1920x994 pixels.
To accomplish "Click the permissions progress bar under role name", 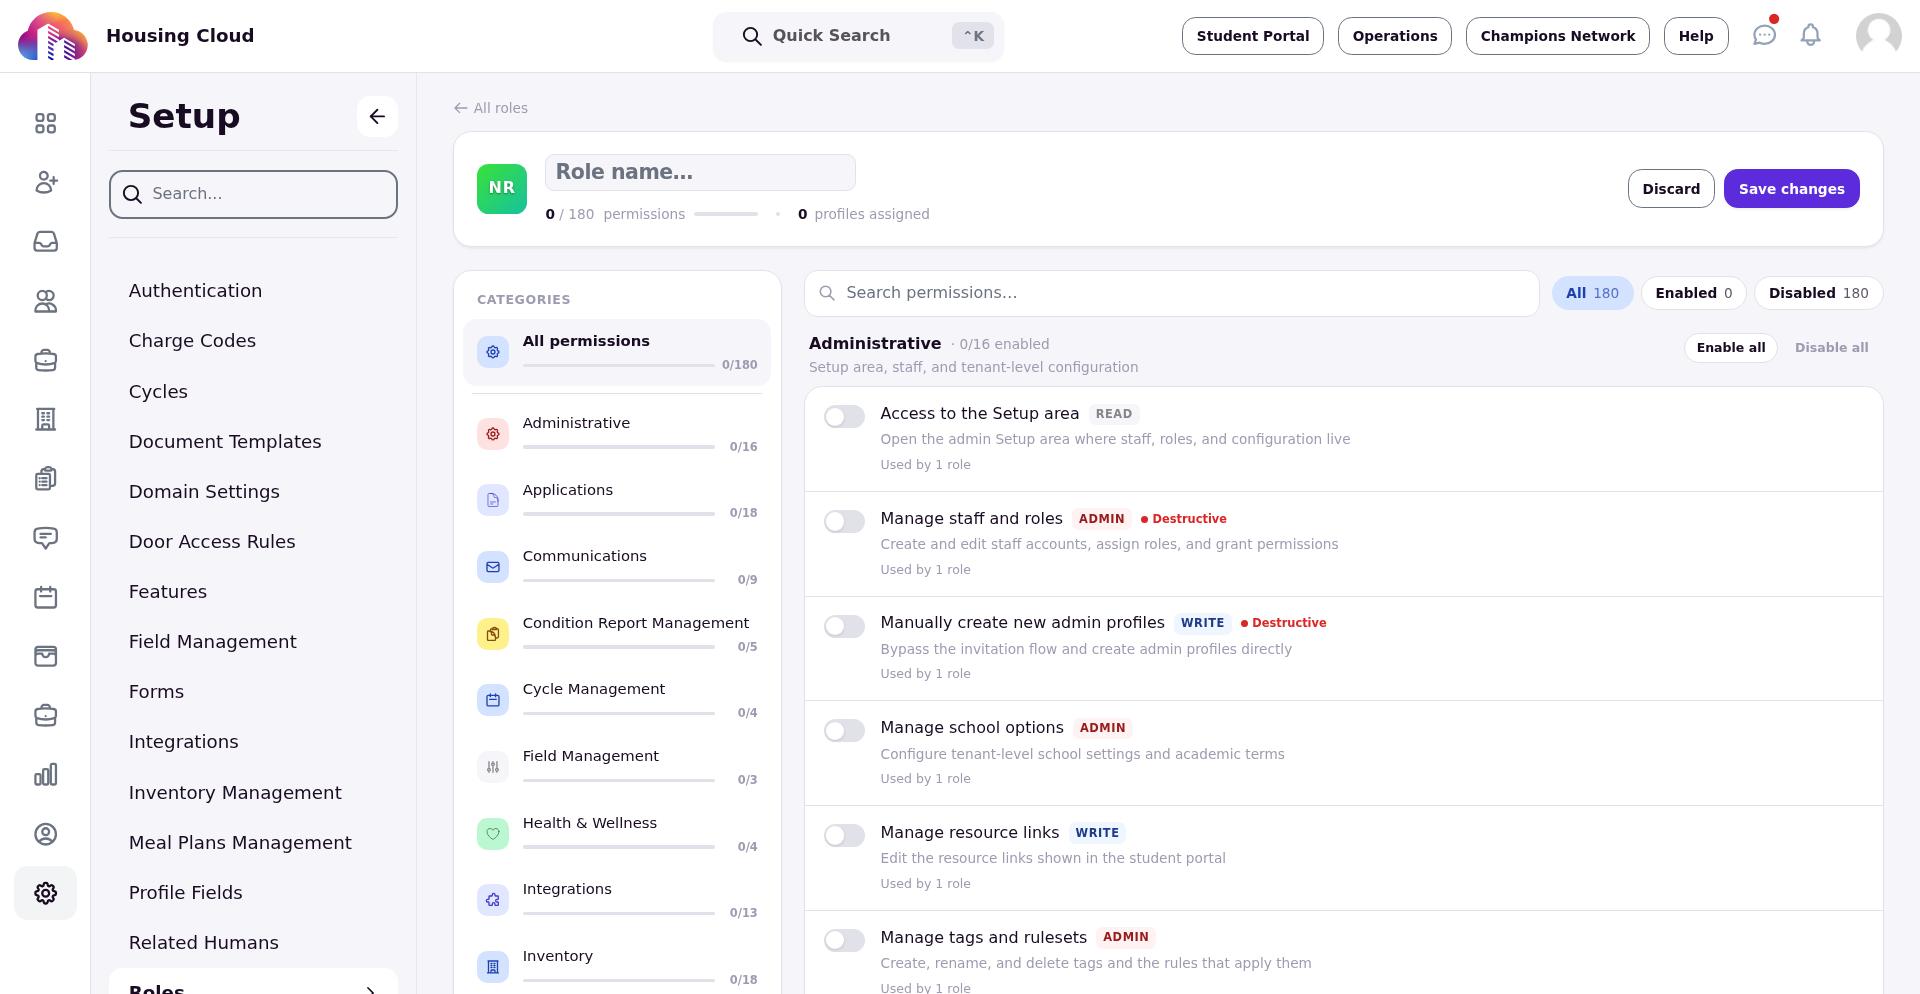I will [x=726, y=214].
